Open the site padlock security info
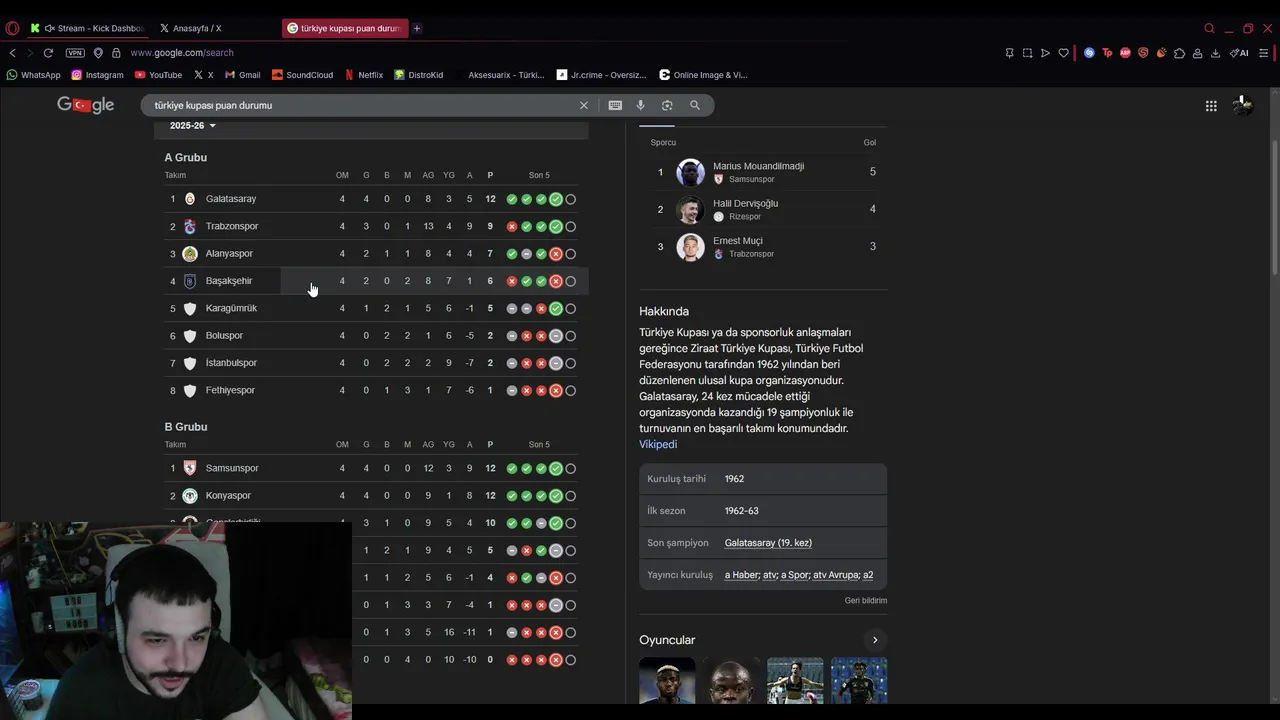This screenshot has width=1280, height=720. click(x=116, y=53)
